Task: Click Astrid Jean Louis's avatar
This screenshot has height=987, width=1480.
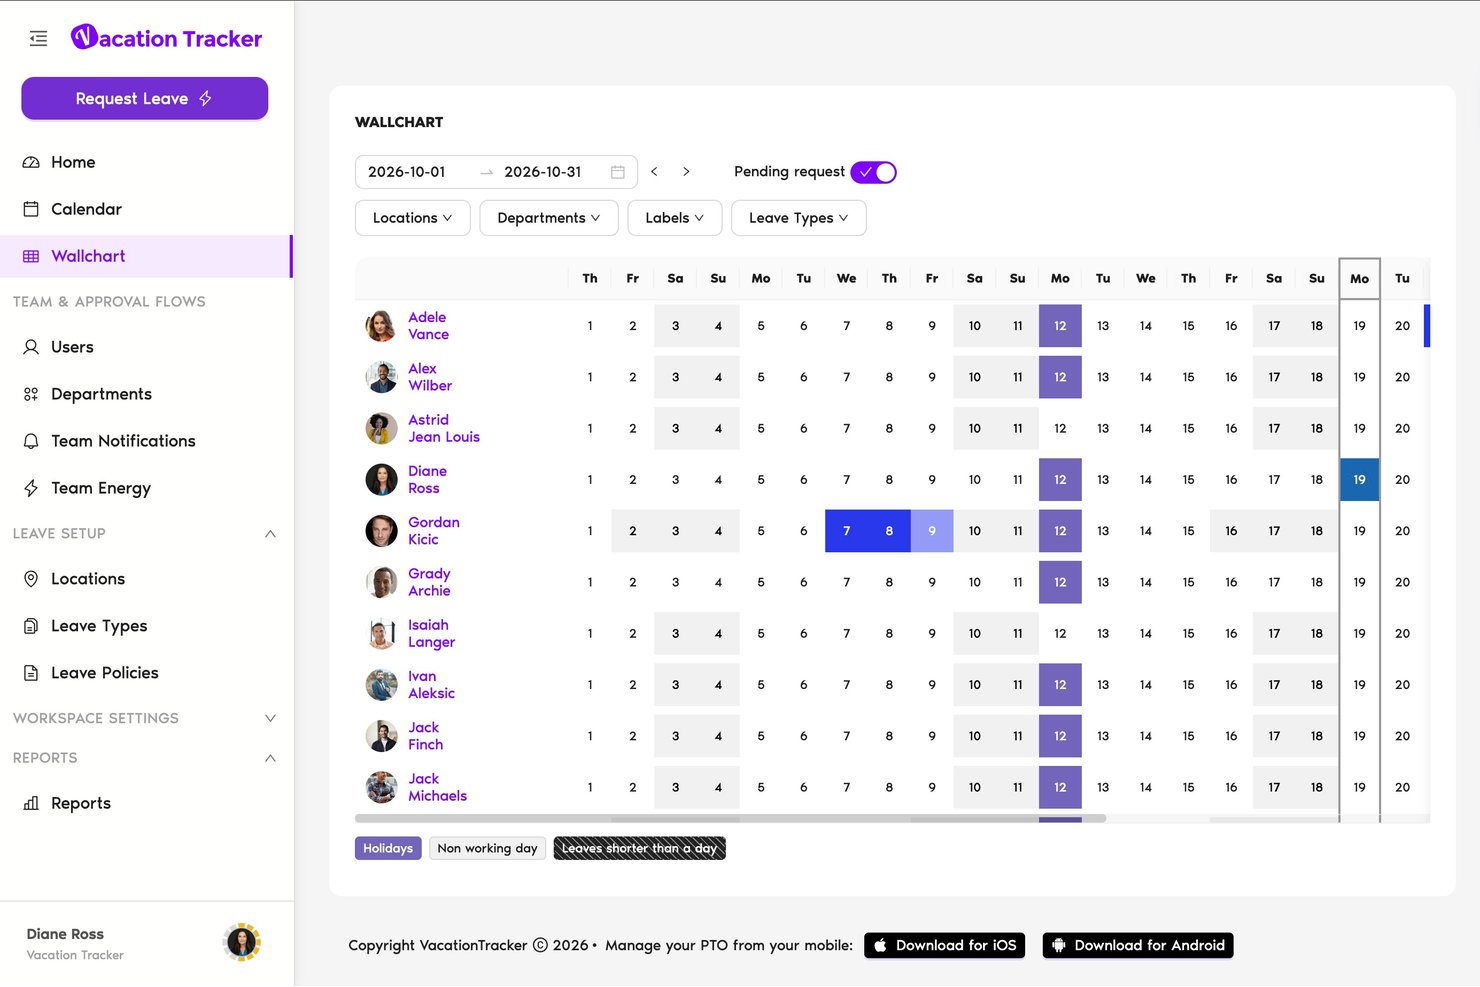Action: 381,428
